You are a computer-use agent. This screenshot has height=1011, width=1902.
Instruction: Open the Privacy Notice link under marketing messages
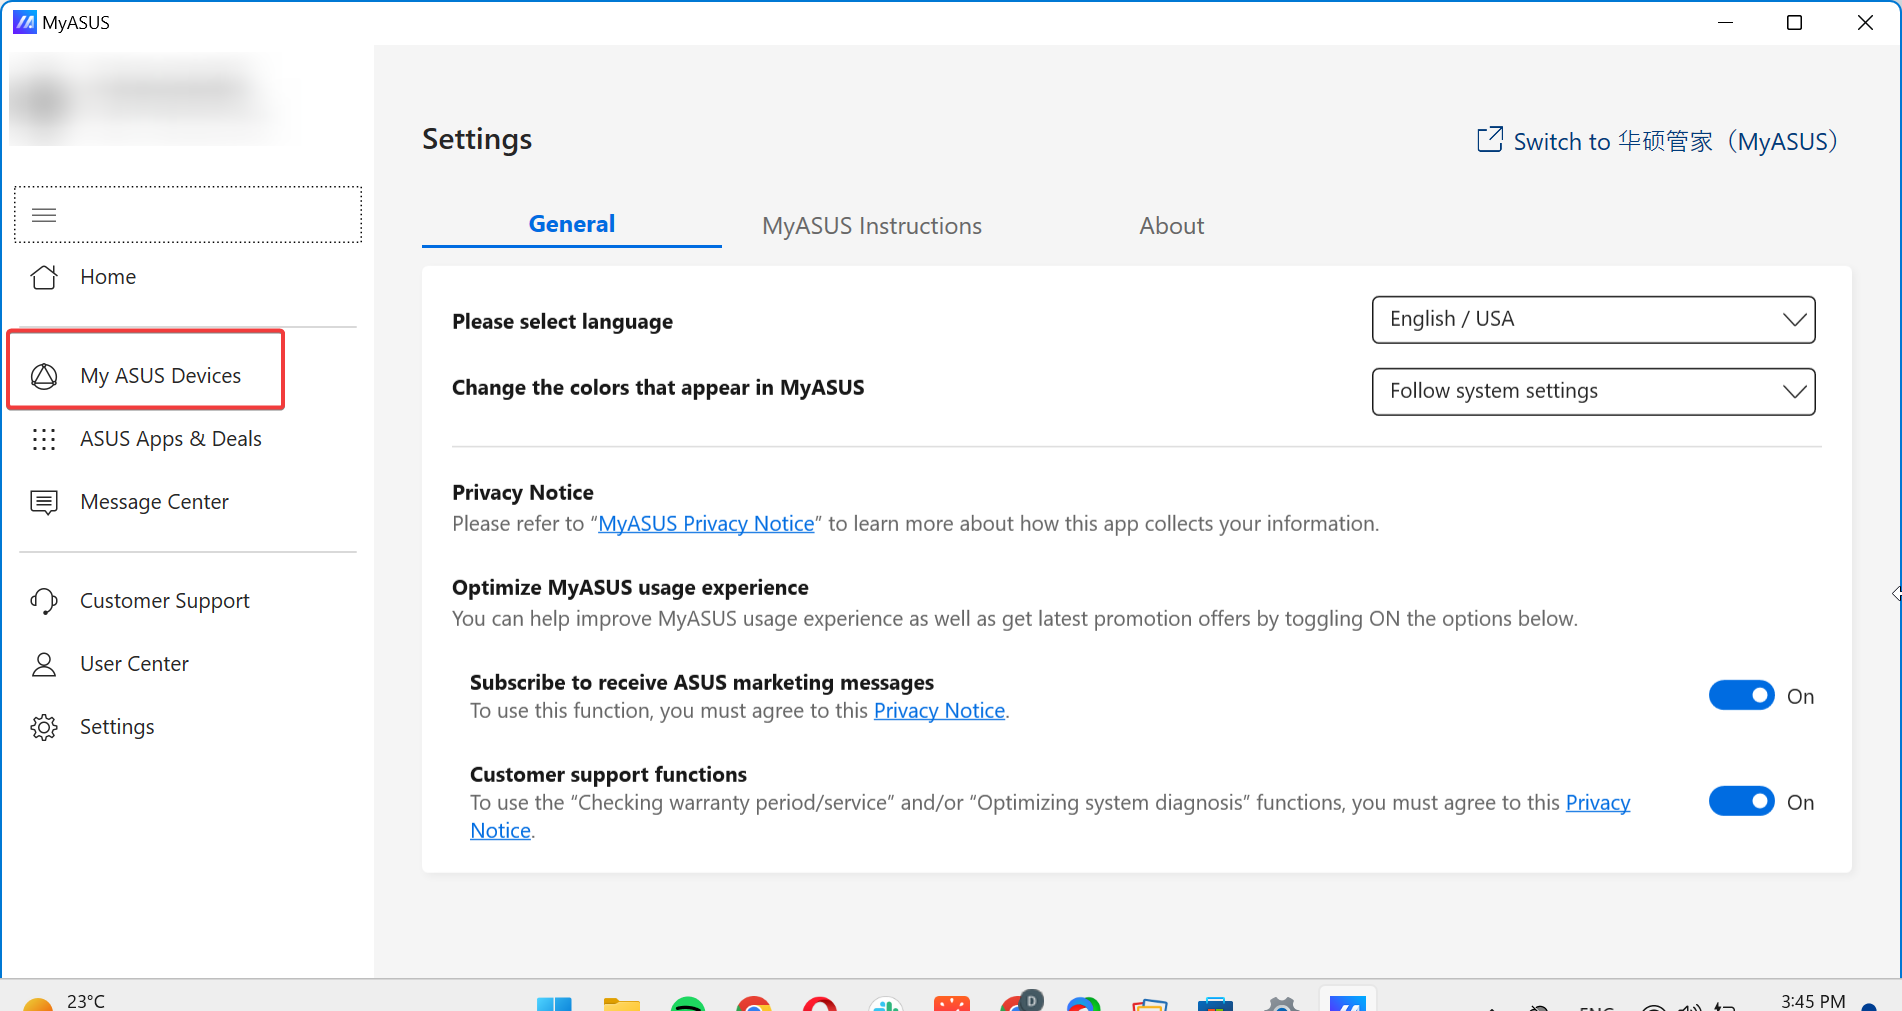[x=939, y=711]
